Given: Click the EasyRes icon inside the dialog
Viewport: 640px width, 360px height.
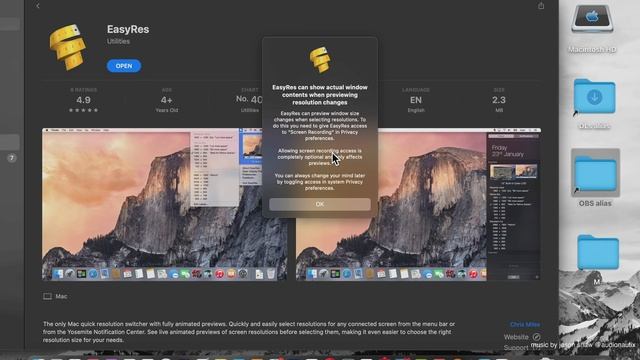Looking at the screenshot, I should pos(320,60).
